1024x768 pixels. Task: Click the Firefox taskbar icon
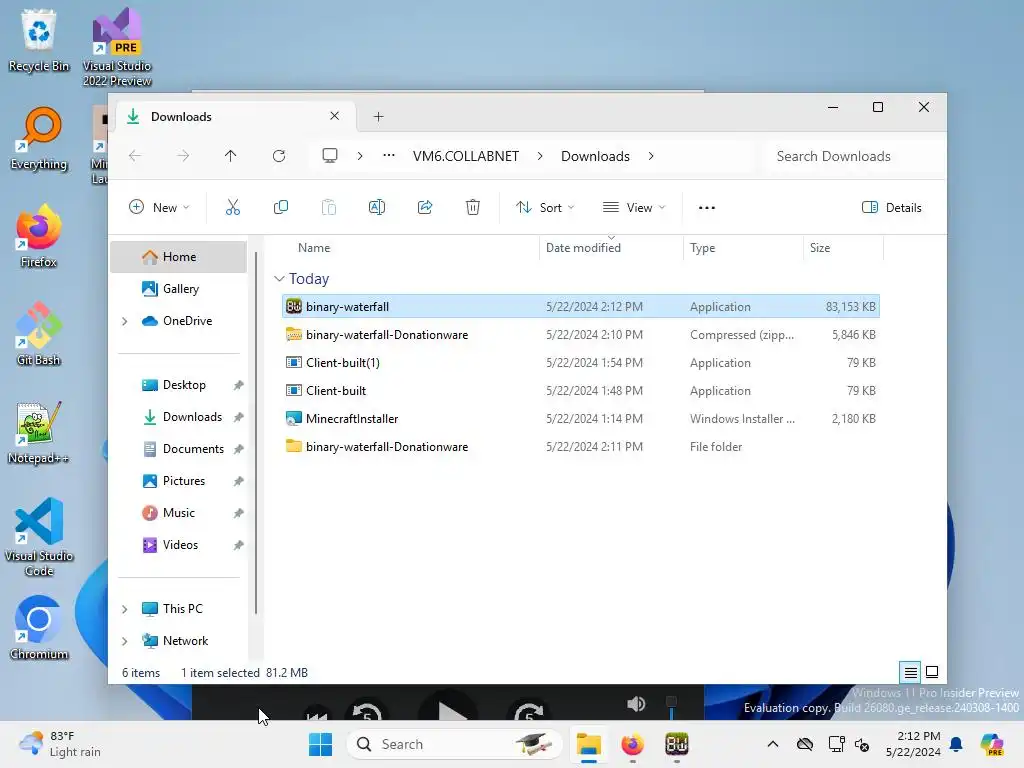(632, 744)
